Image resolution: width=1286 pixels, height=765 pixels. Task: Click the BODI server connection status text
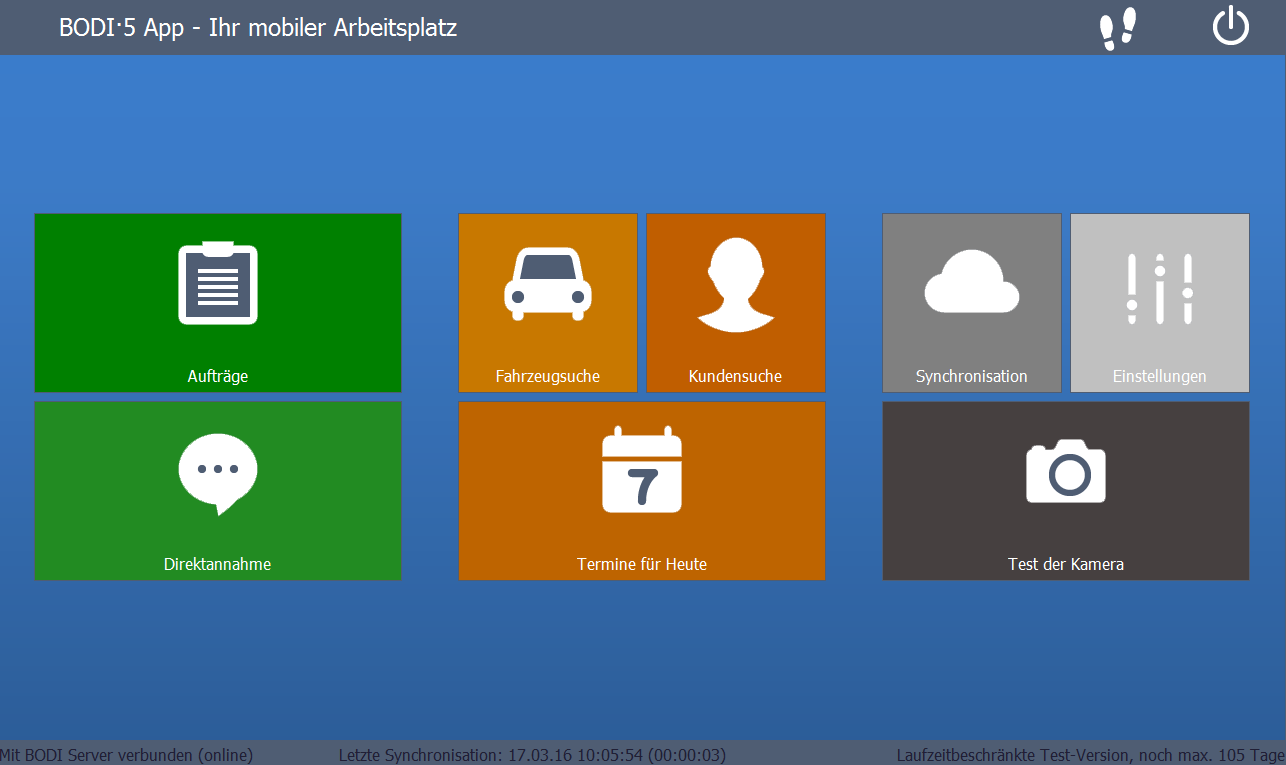(127, 755)
